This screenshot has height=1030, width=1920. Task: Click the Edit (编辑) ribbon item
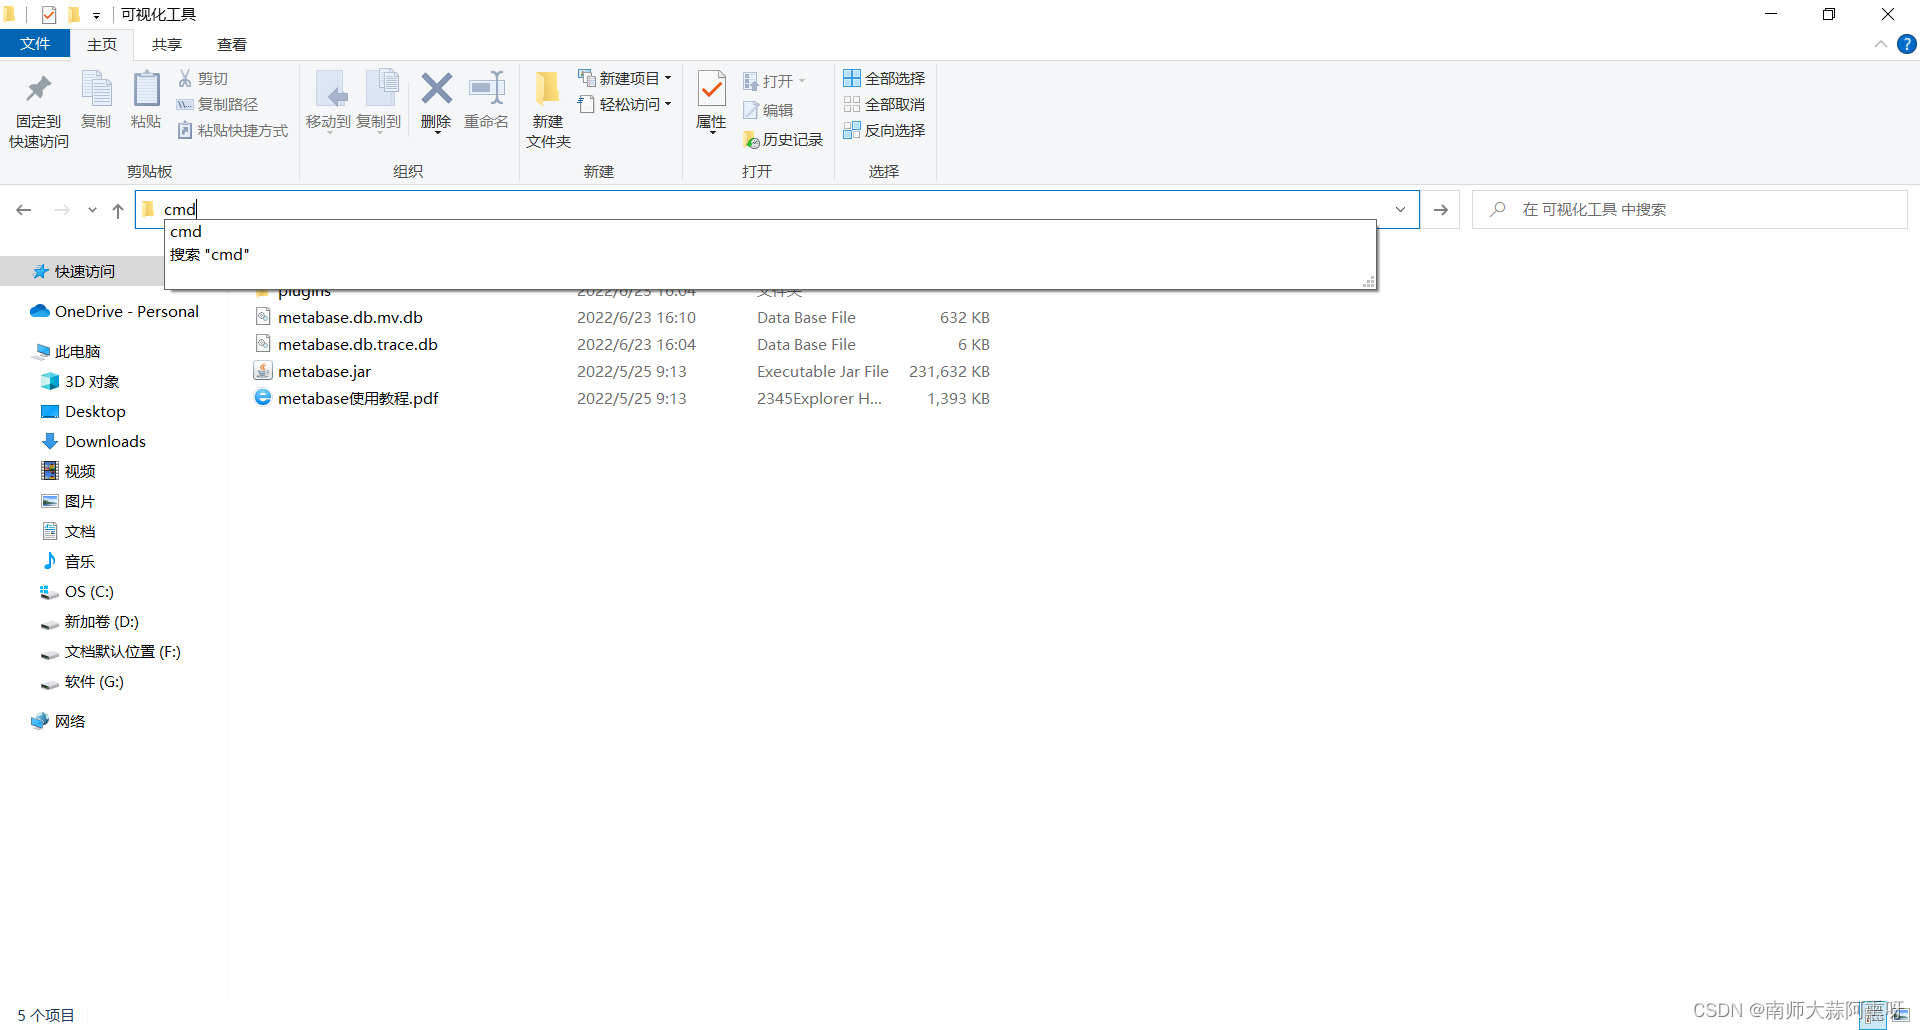click(768, 110)
